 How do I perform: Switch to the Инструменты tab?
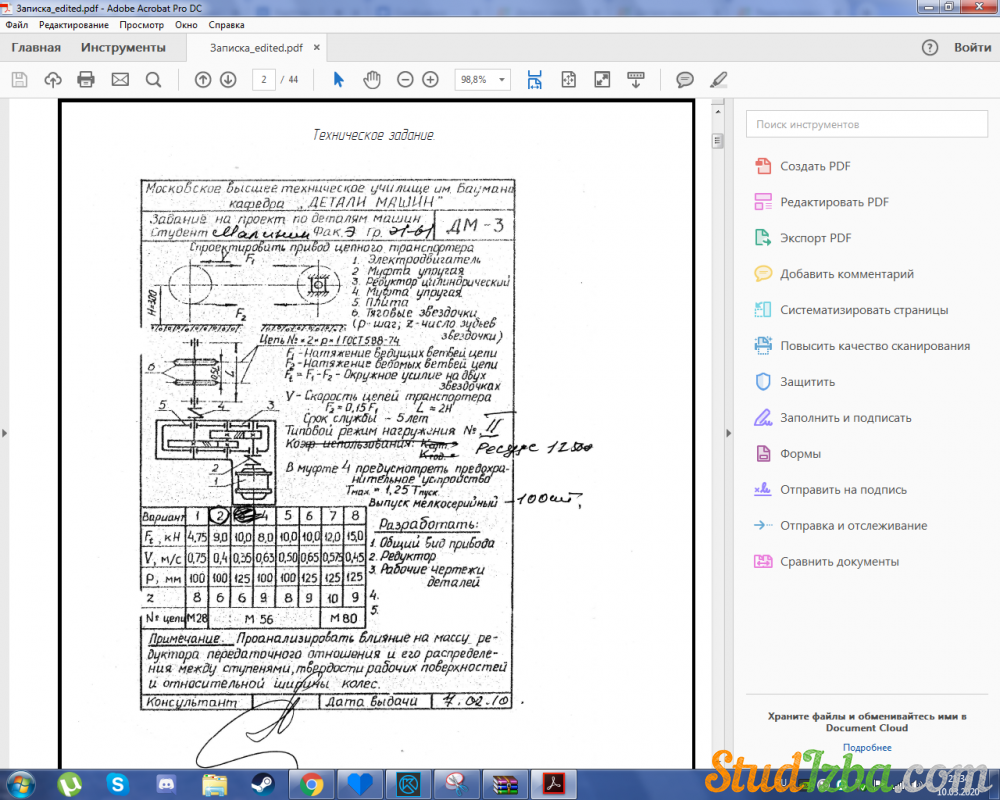123,47
